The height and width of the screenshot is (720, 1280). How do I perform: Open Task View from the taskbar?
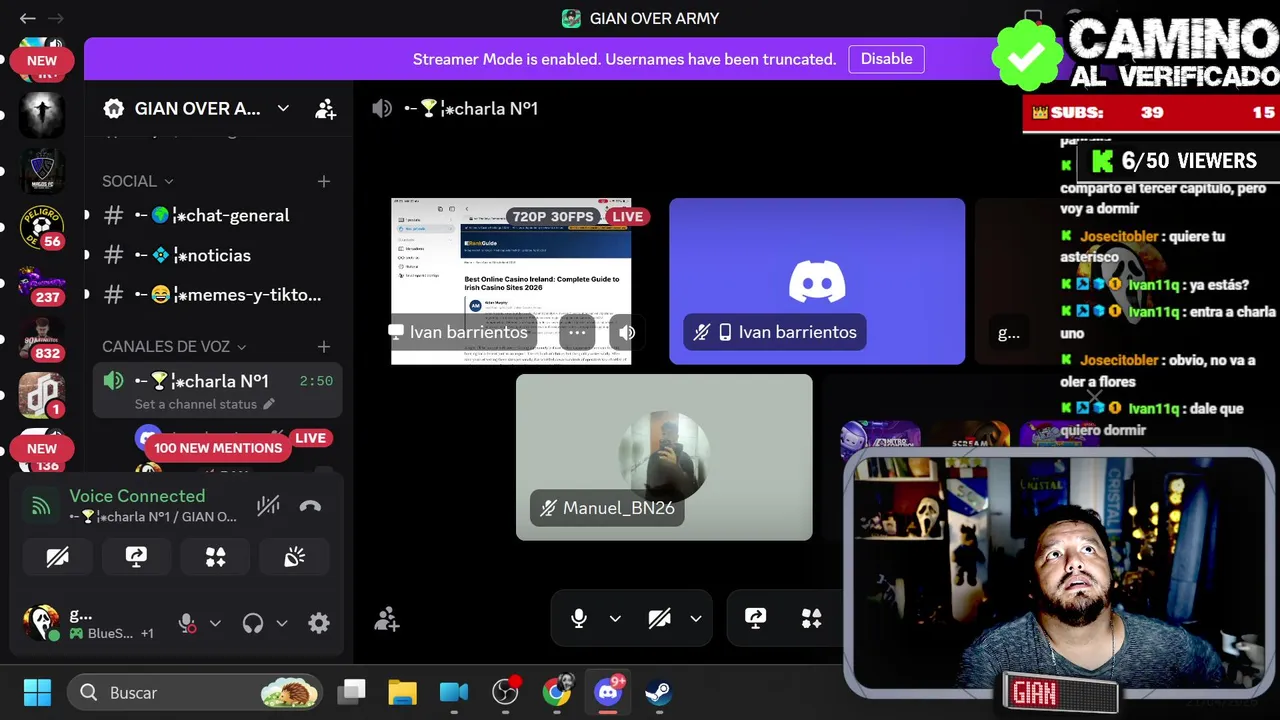pos(352,692)
